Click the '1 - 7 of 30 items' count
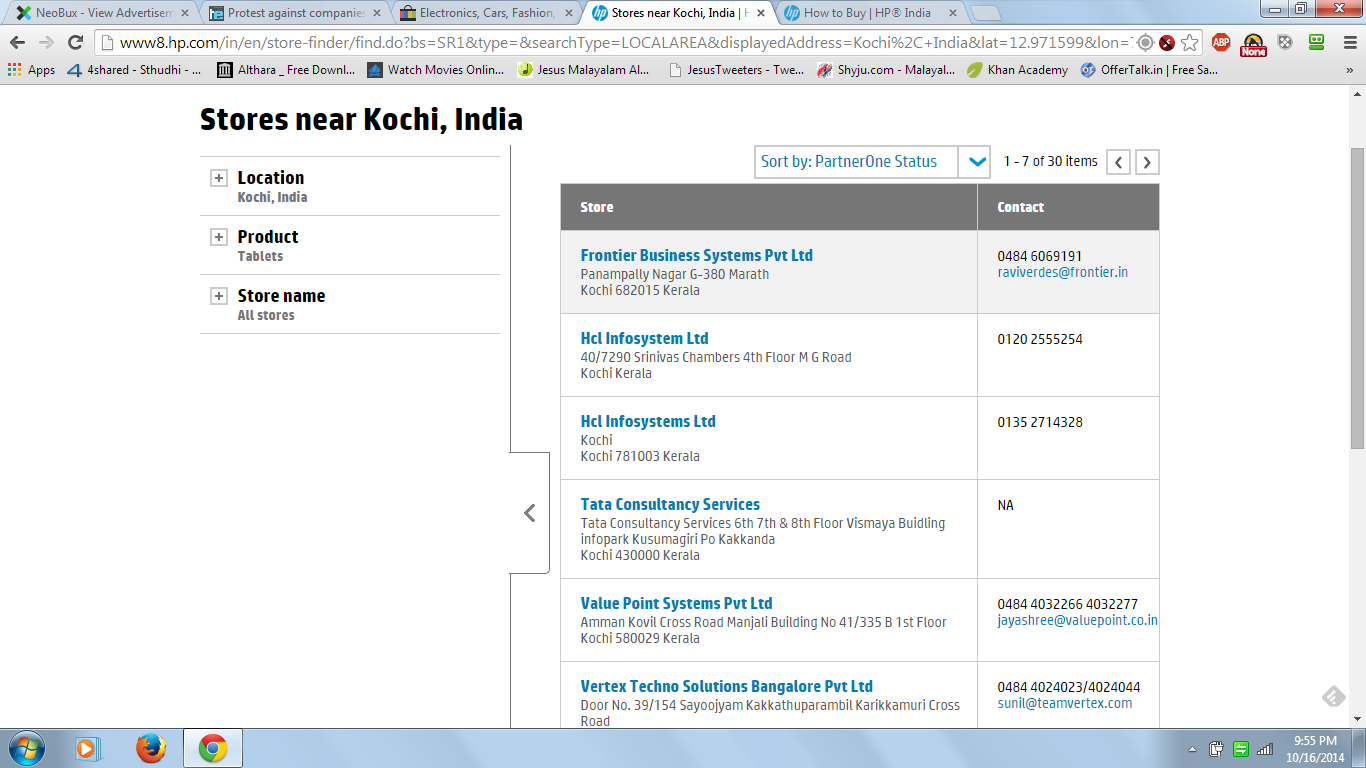 [1050, 161]
